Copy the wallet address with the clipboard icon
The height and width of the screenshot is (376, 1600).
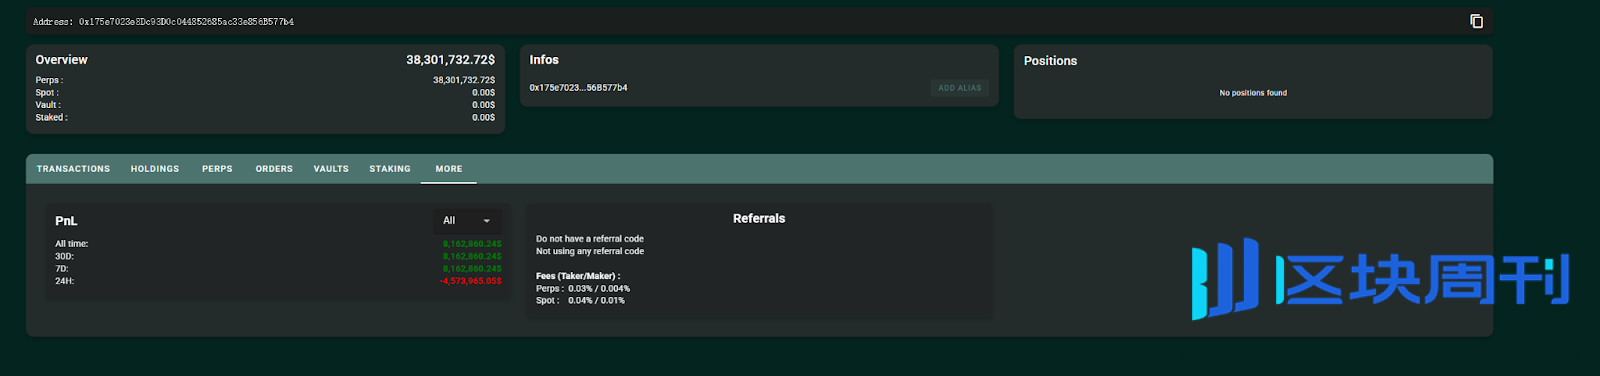1476,21
